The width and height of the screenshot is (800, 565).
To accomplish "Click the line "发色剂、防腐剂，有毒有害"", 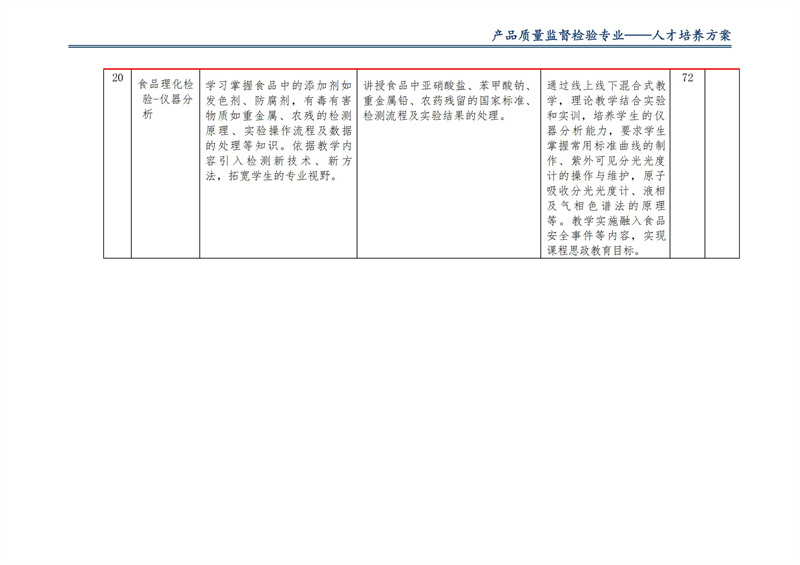I will (x=278, y=100).
